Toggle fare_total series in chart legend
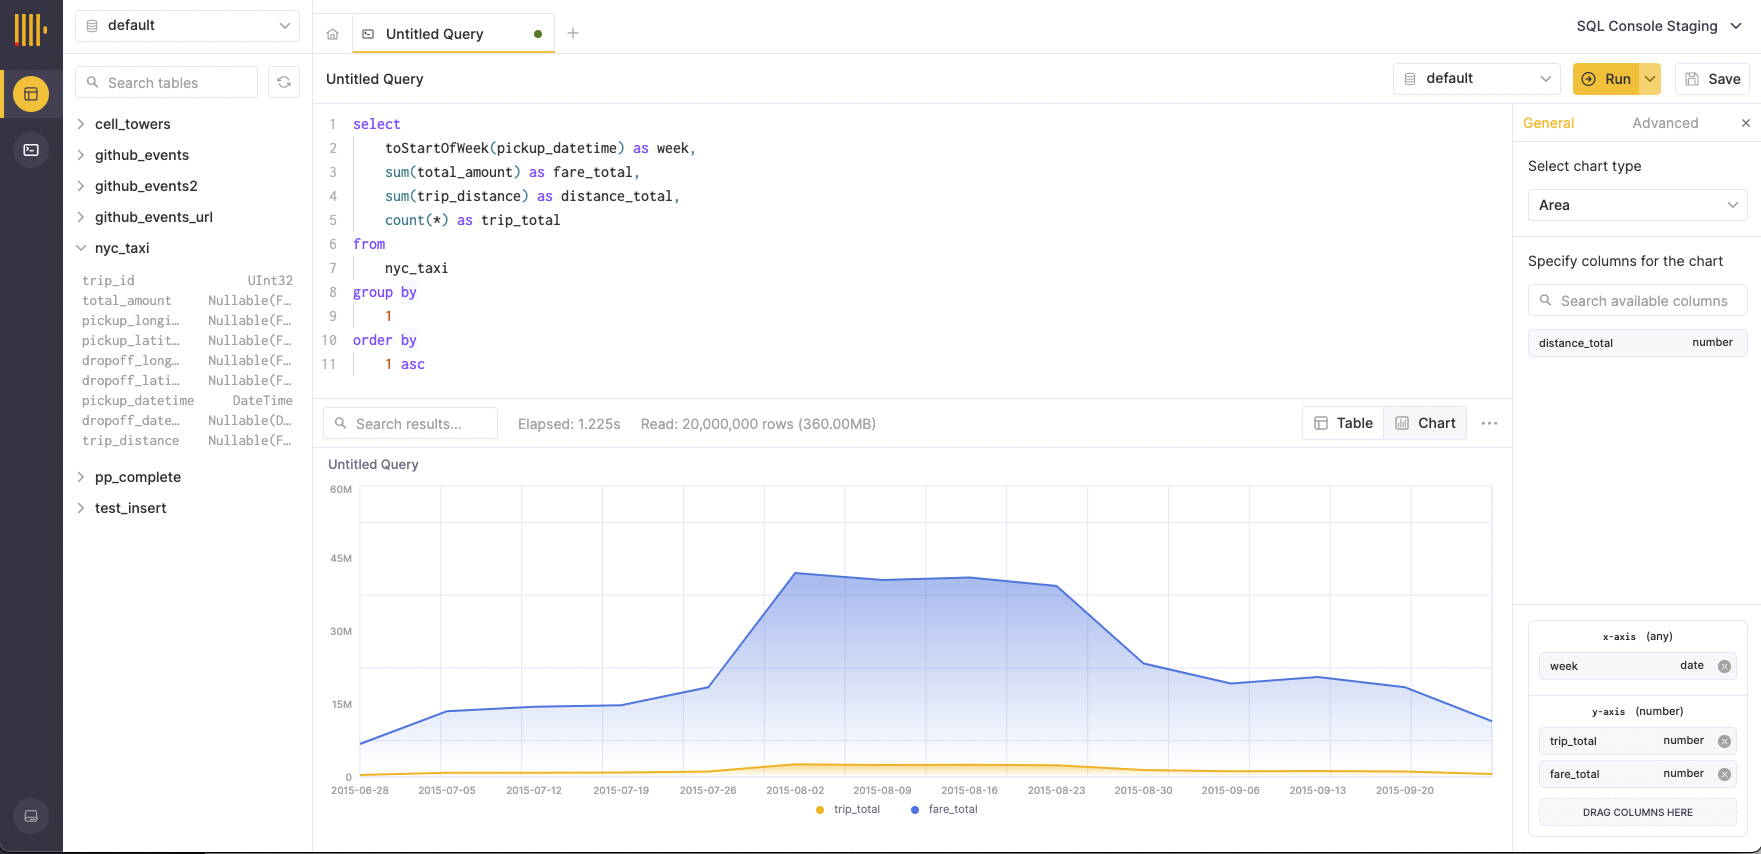Viewport: 1761px width, 854px height. pos(944,809)
